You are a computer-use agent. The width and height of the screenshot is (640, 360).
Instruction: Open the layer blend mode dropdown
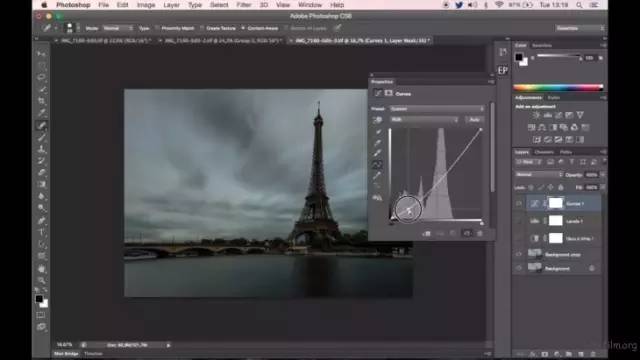click(x=539, y=175)
